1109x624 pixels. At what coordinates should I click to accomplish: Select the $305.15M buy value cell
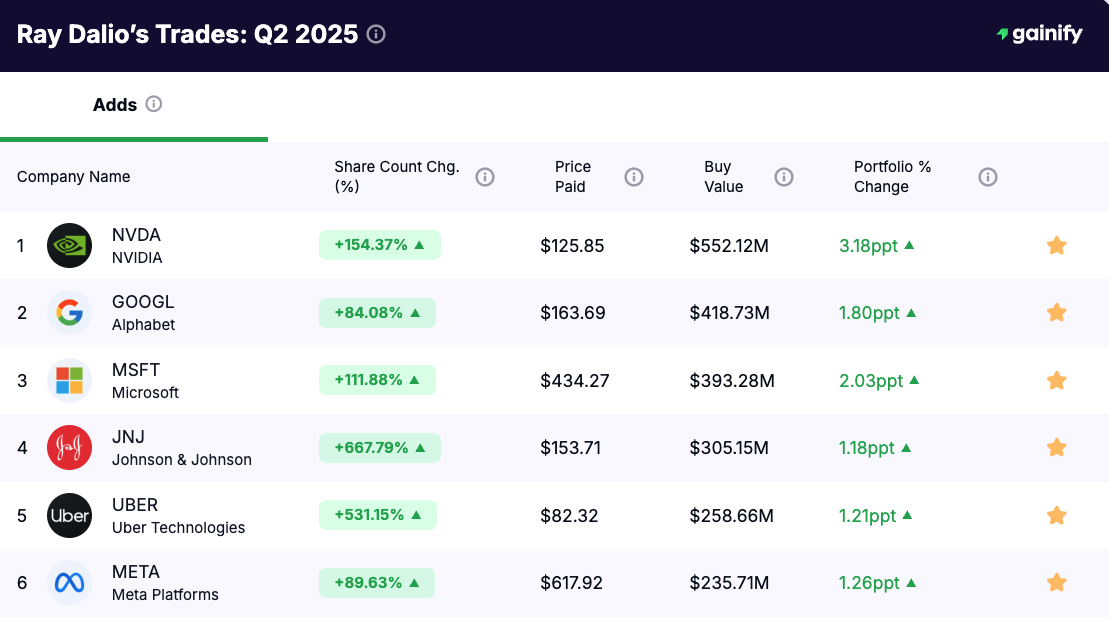(x=729, y=449)
